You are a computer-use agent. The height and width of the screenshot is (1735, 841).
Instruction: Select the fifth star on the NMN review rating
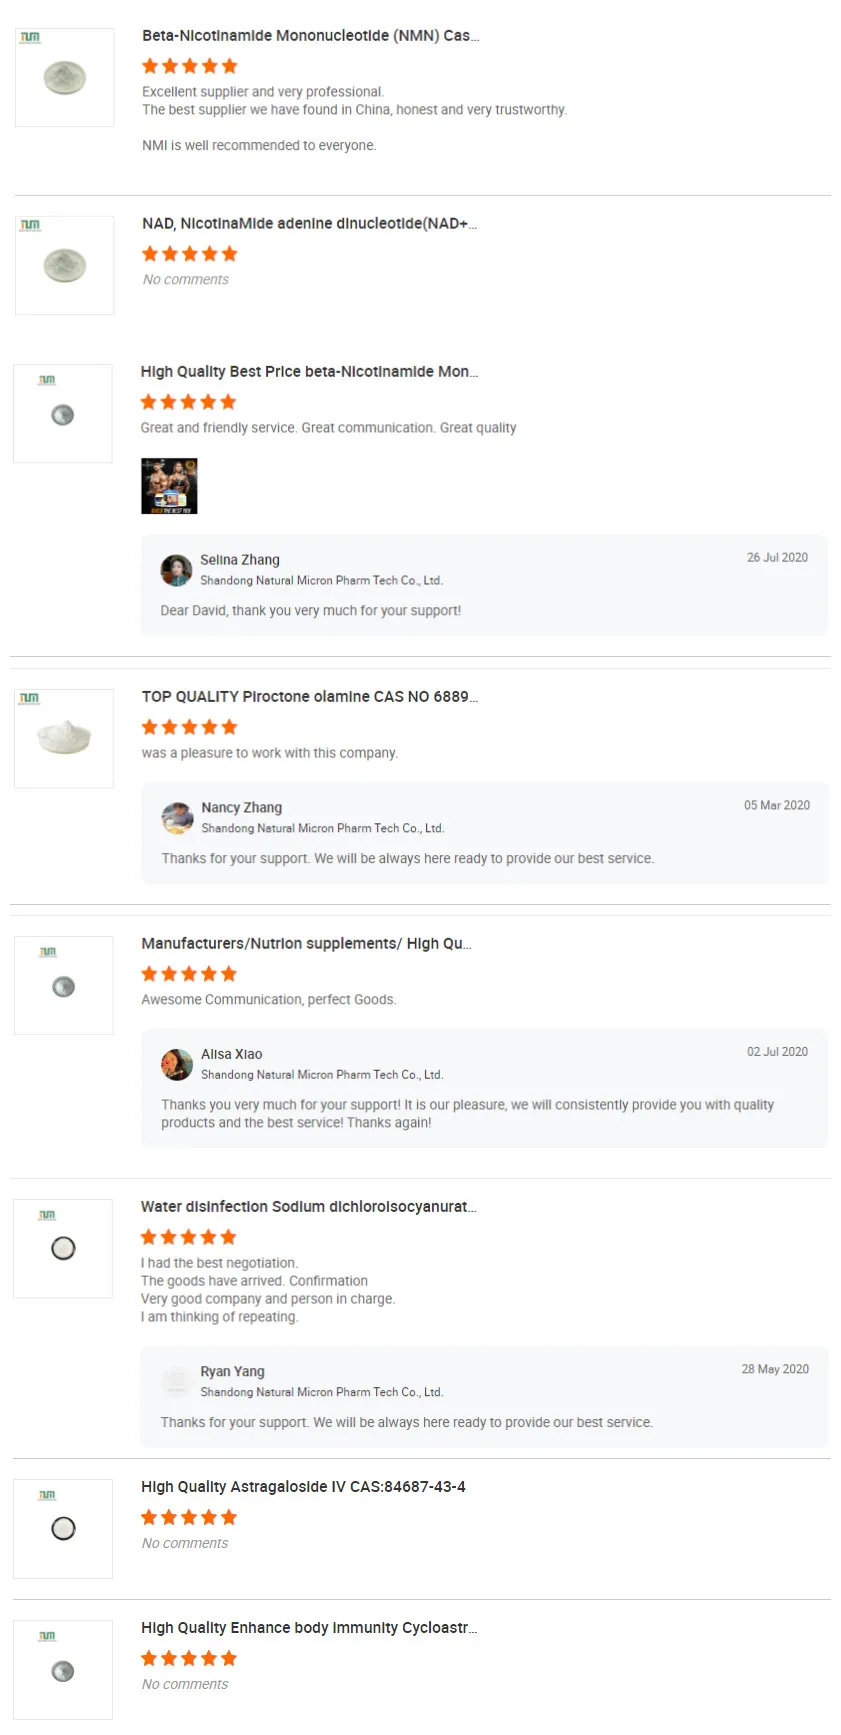click(229, 66)
